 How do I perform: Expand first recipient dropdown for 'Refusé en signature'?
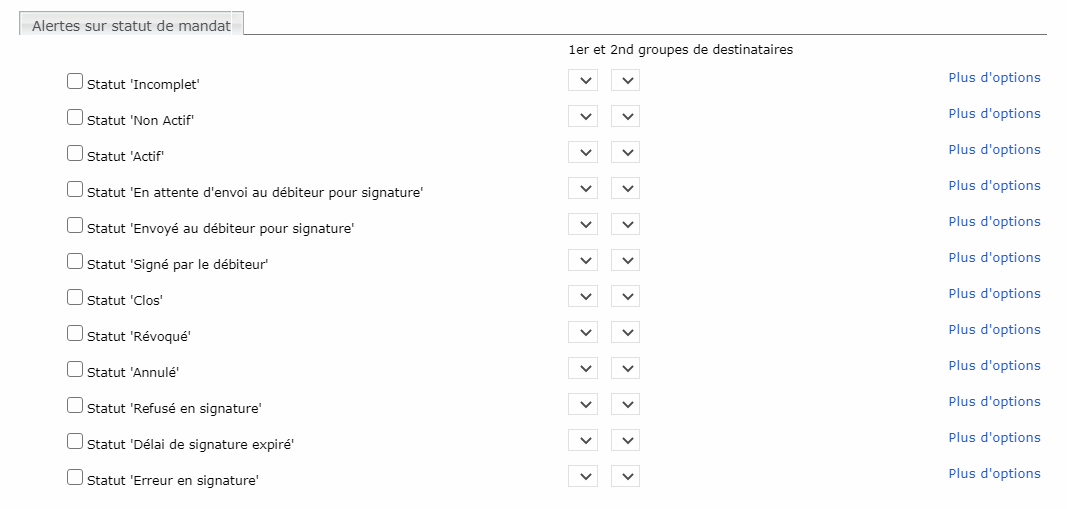point(583,404)
